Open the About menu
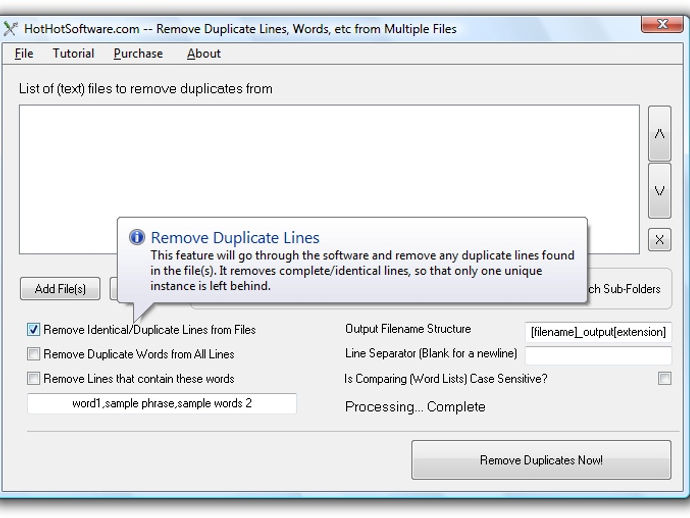Screen dimensions: 690x518 pos(204,54)
